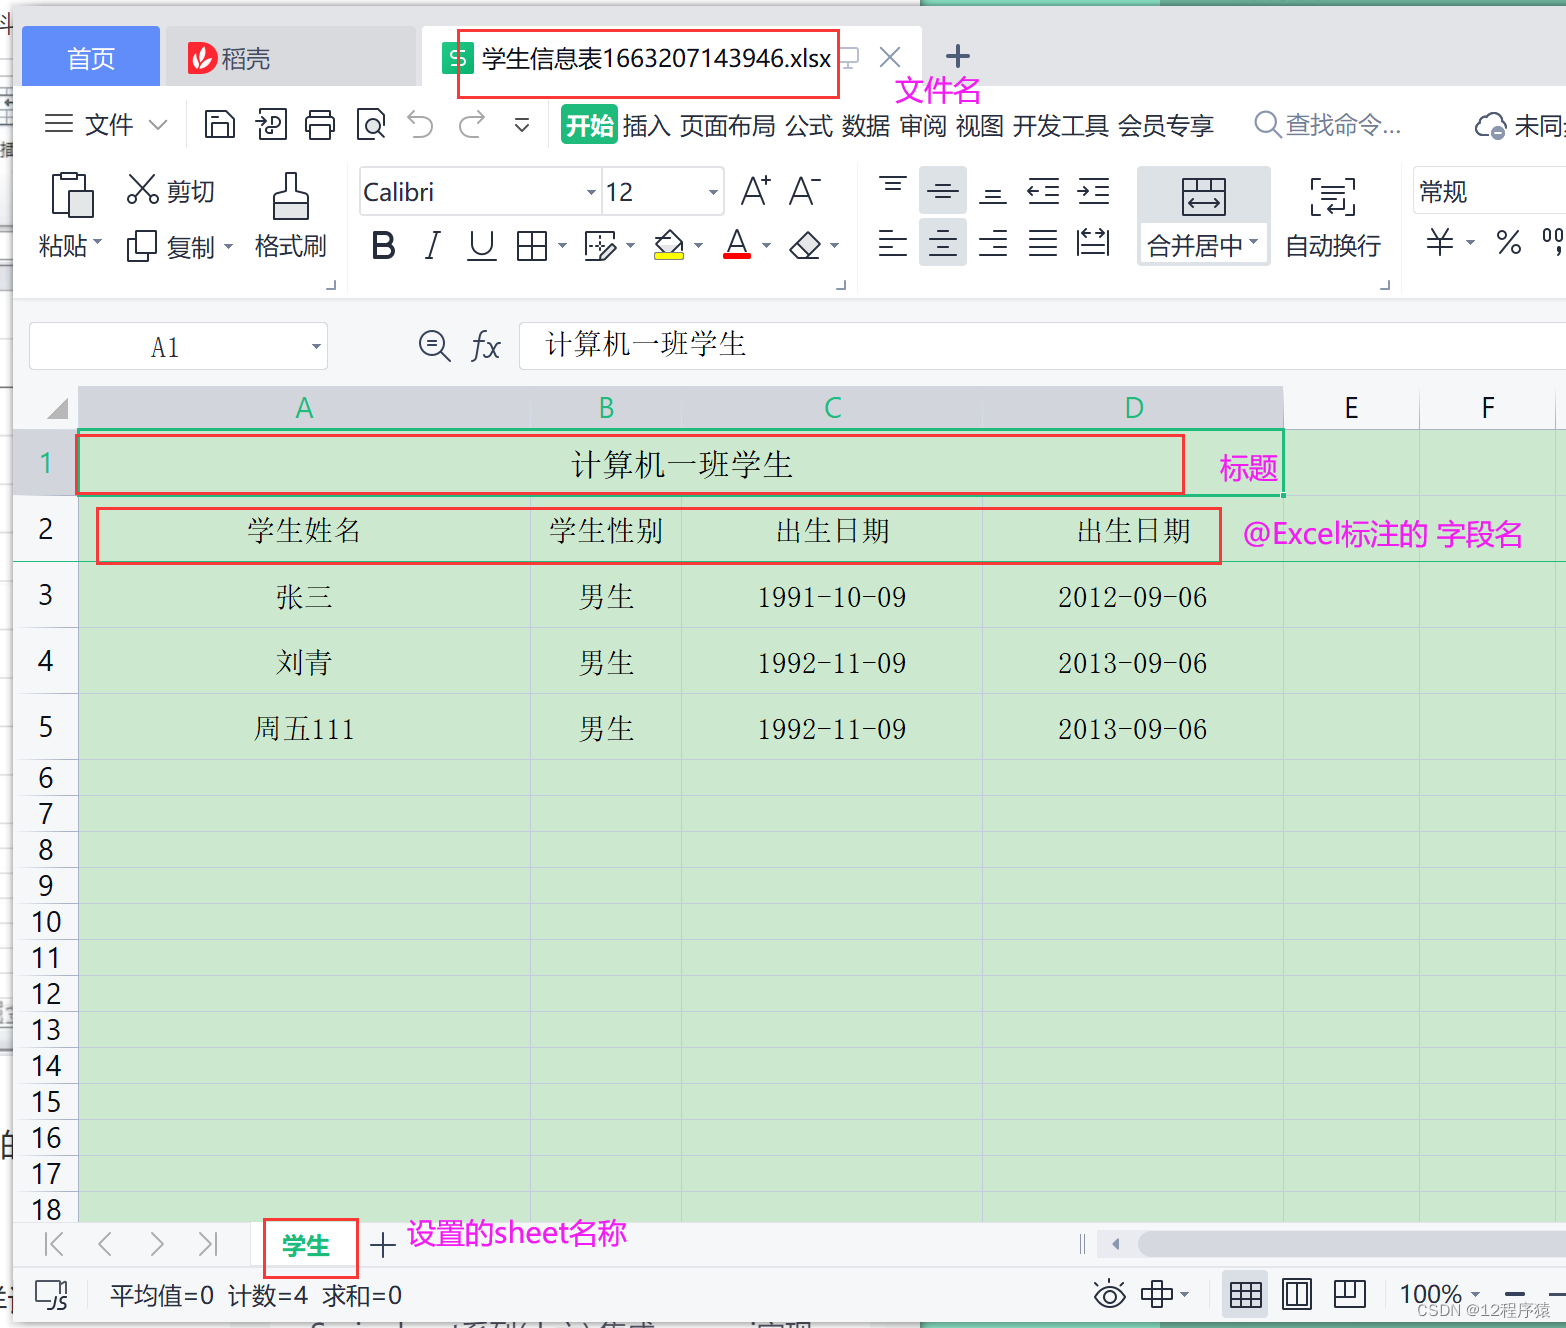Screen dimensions: 1566x1328
Task: Select the Format Painter brush
Action: [290, 196]
